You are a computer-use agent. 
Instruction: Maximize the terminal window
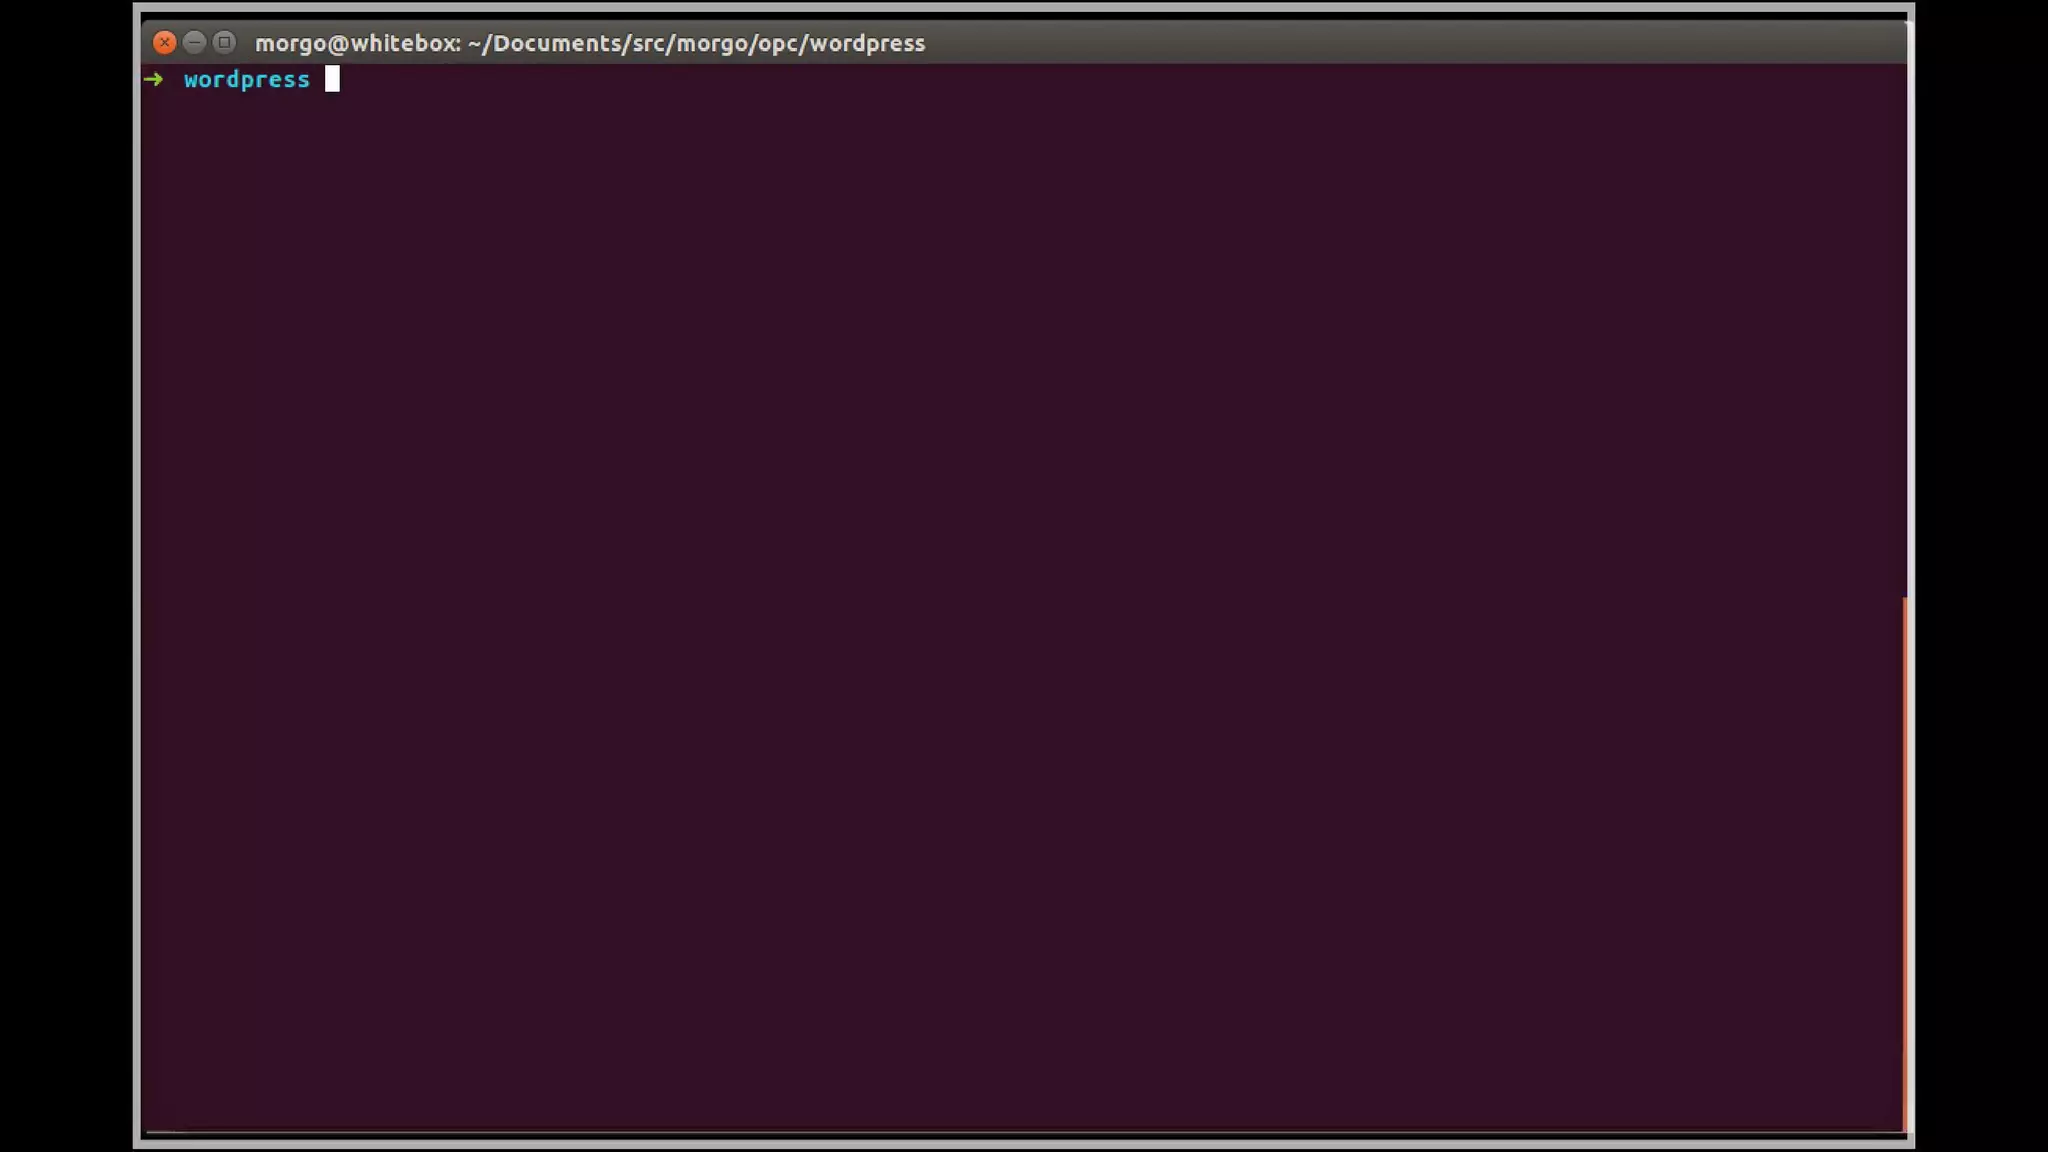[224, 42]
